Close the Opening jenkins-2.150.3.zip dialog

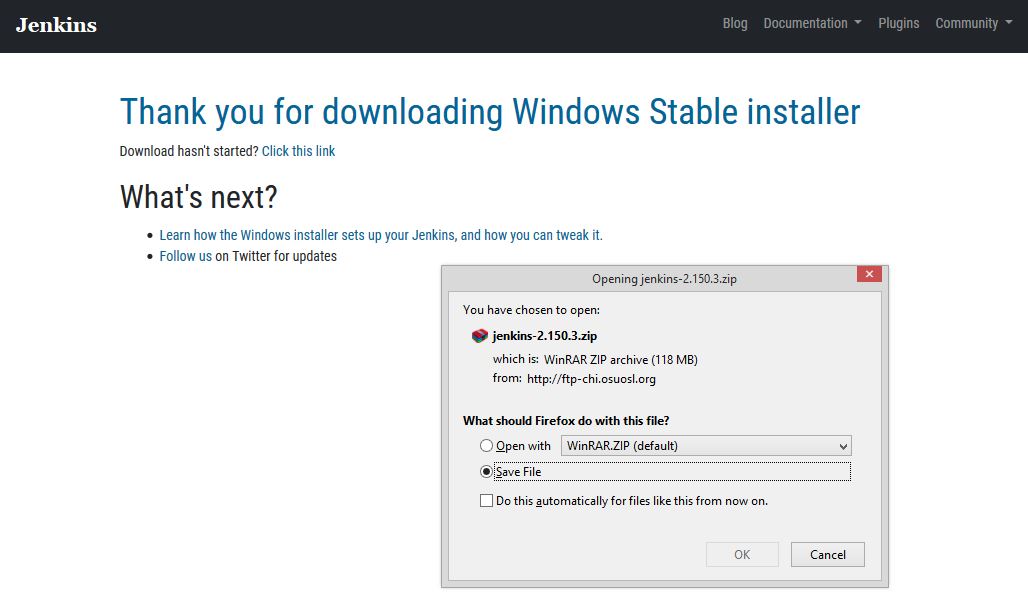(x=869, y=273)
